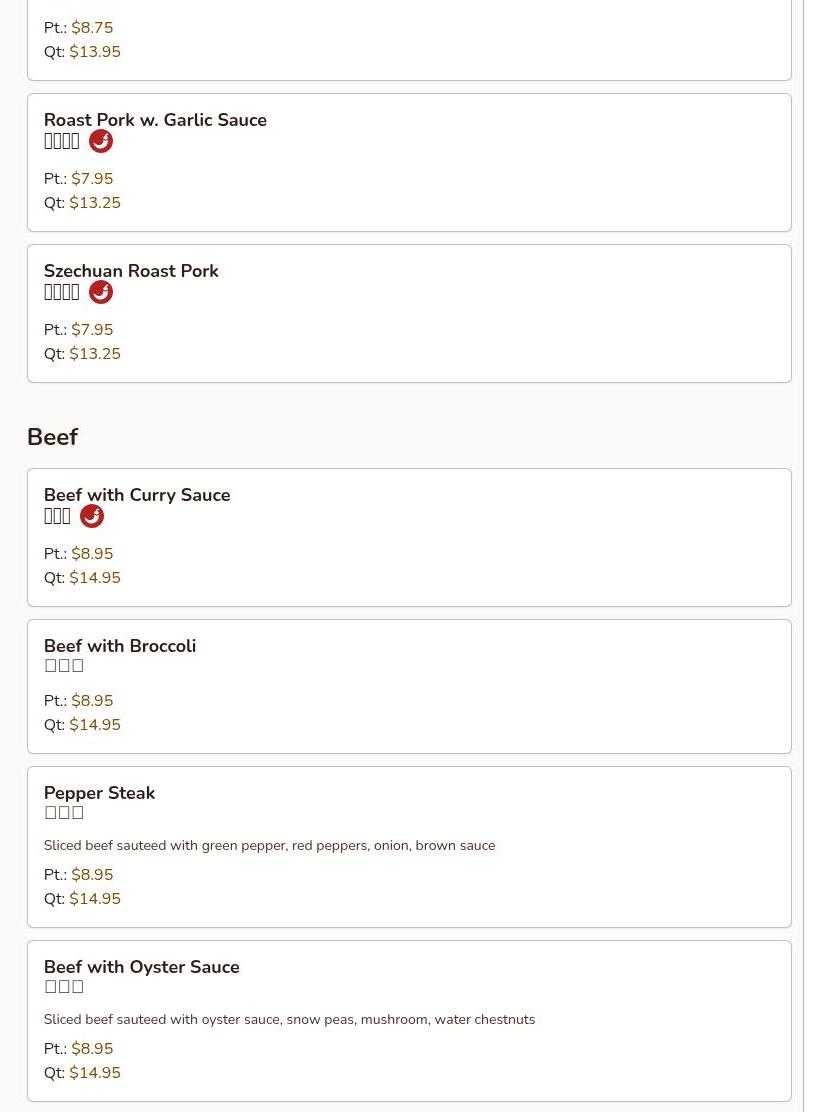Image resolution: width=824 pixels, height=1112 pixels.
Task: Click Qt. $13.95 price at top card
Action: pyautogui.click(x=94, y=52)
